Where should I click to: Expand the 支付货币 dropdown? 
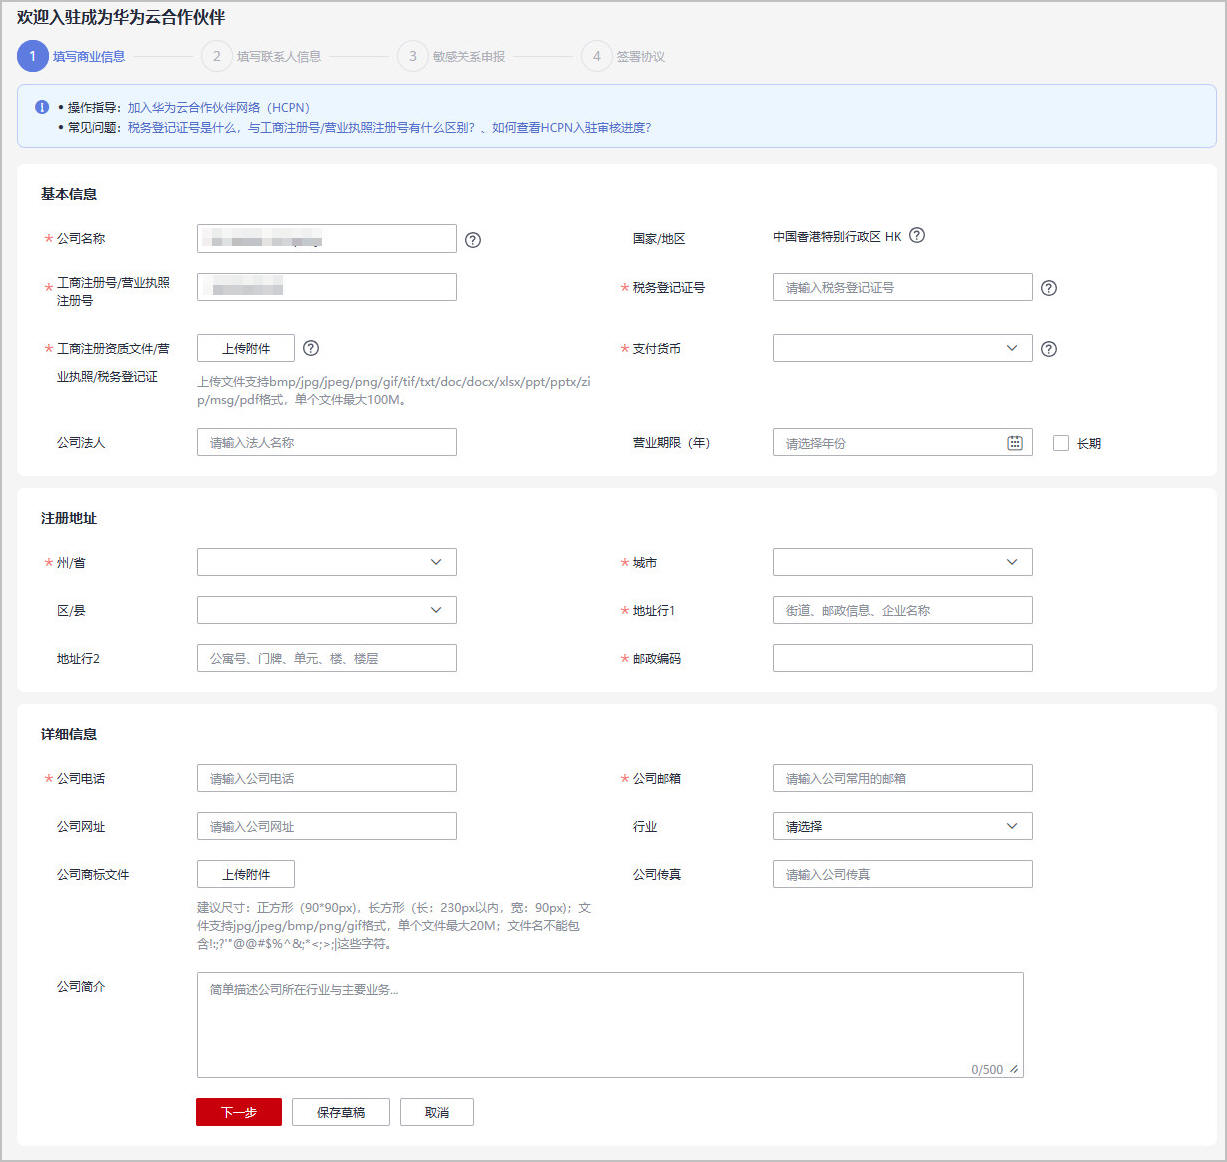[x=902, y=348]
